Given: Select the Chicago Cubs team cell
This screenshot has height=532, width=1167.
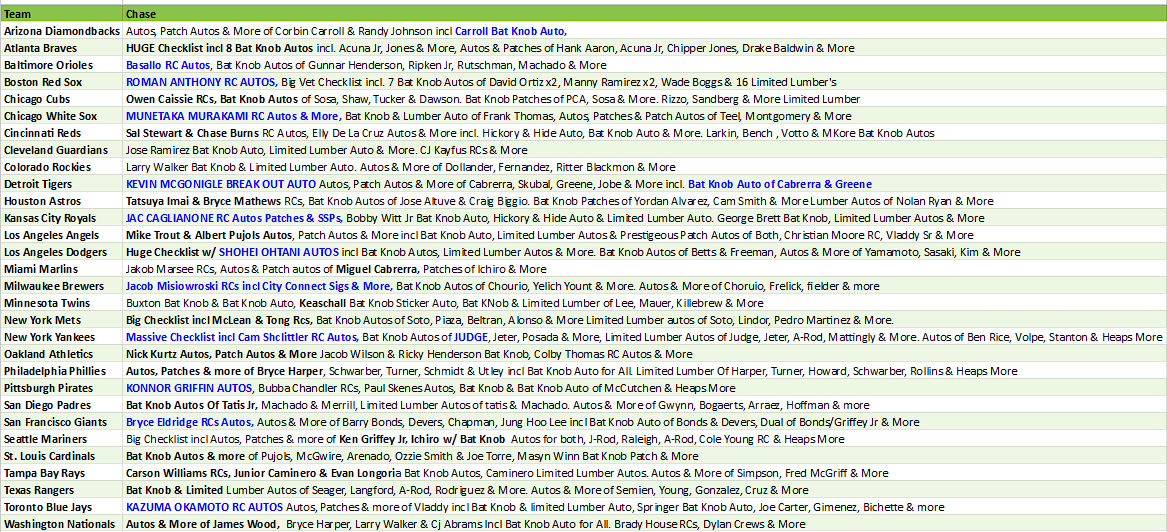Looking at the screenshot, I should [x=61, y=99].
